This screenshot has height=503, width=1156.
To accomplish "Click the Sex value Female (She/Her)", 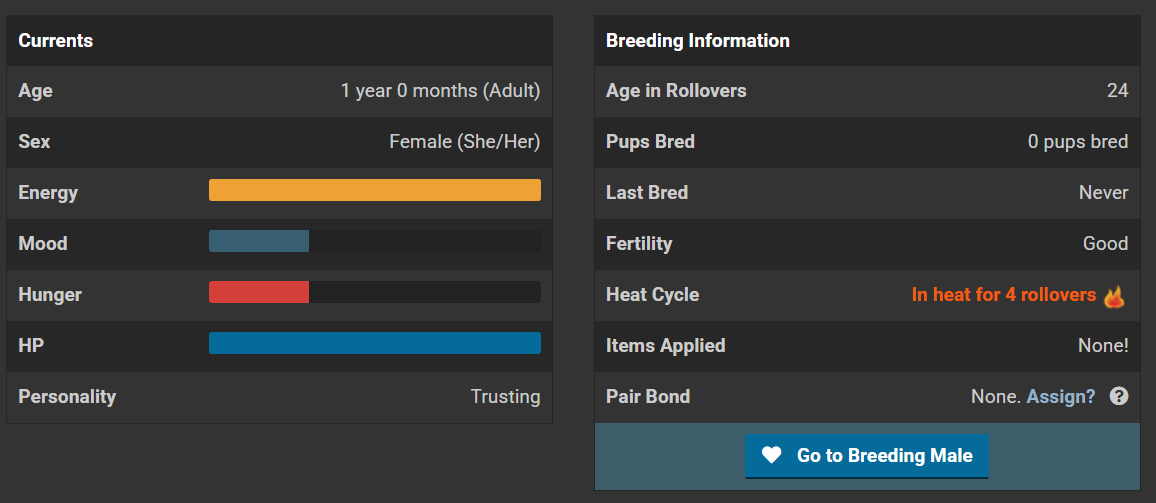I will [x=464, y=142].
